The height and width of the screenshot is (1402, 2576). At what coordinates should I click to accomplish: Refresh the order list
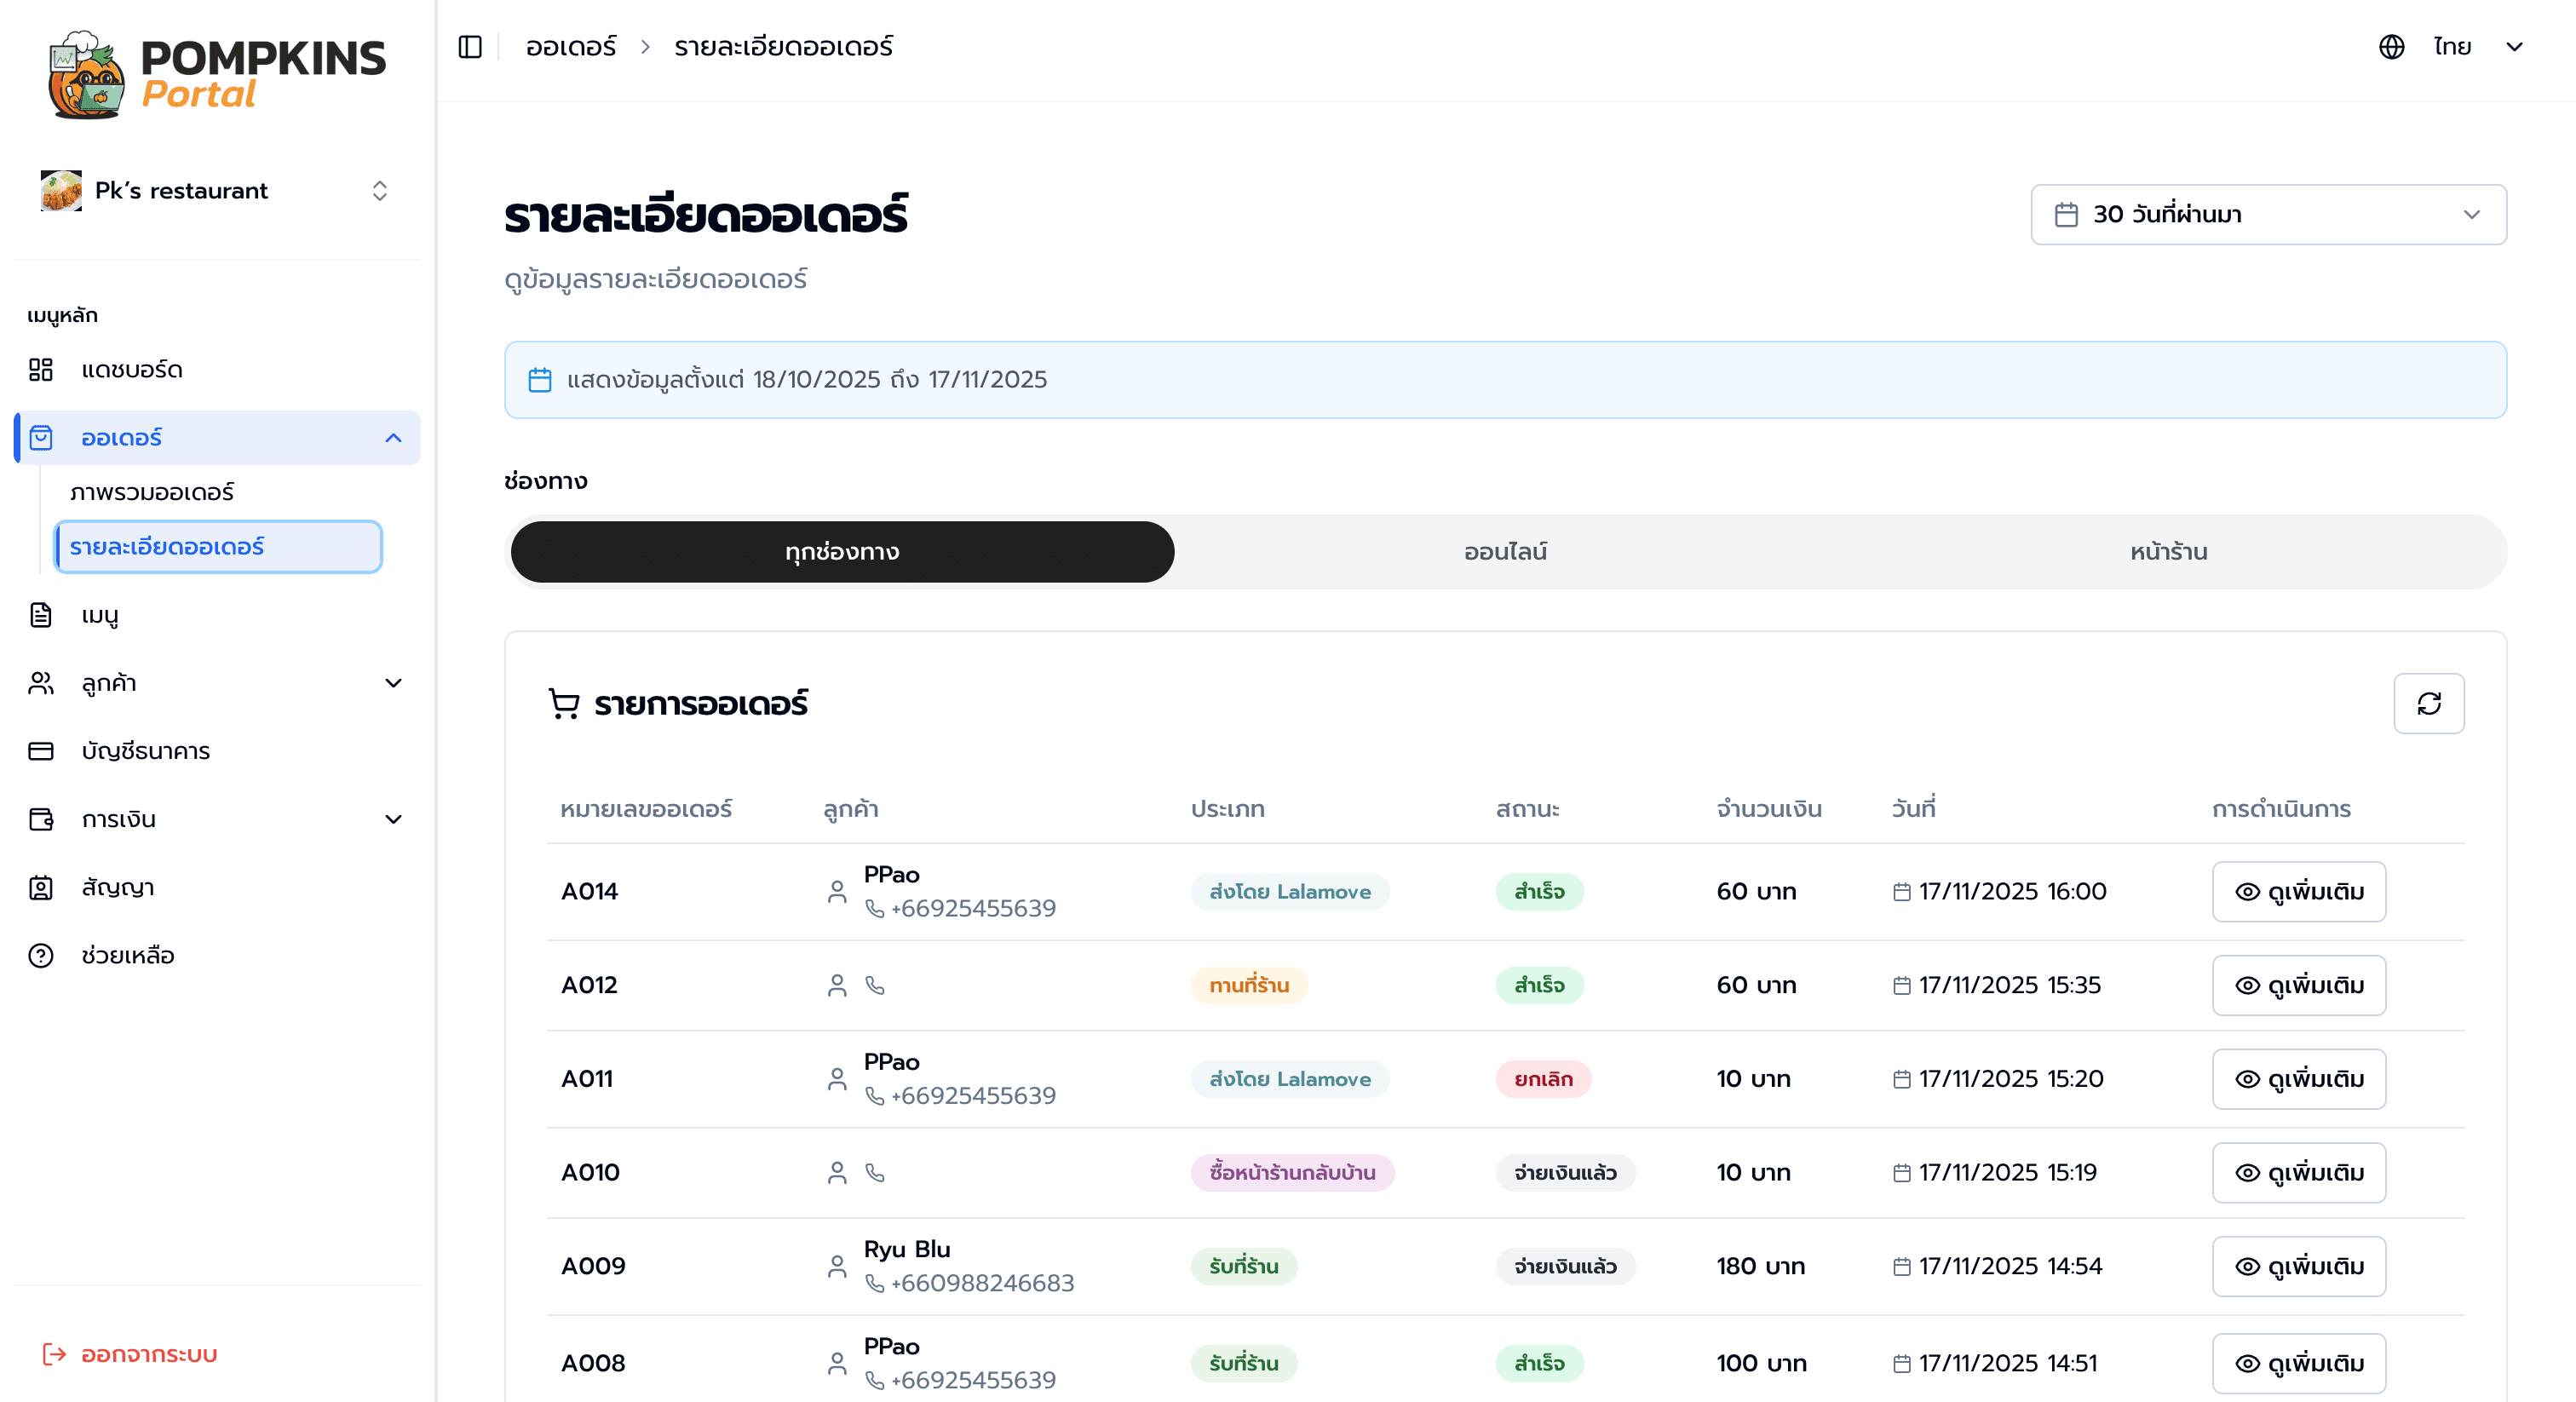[x=2429, y=703]
